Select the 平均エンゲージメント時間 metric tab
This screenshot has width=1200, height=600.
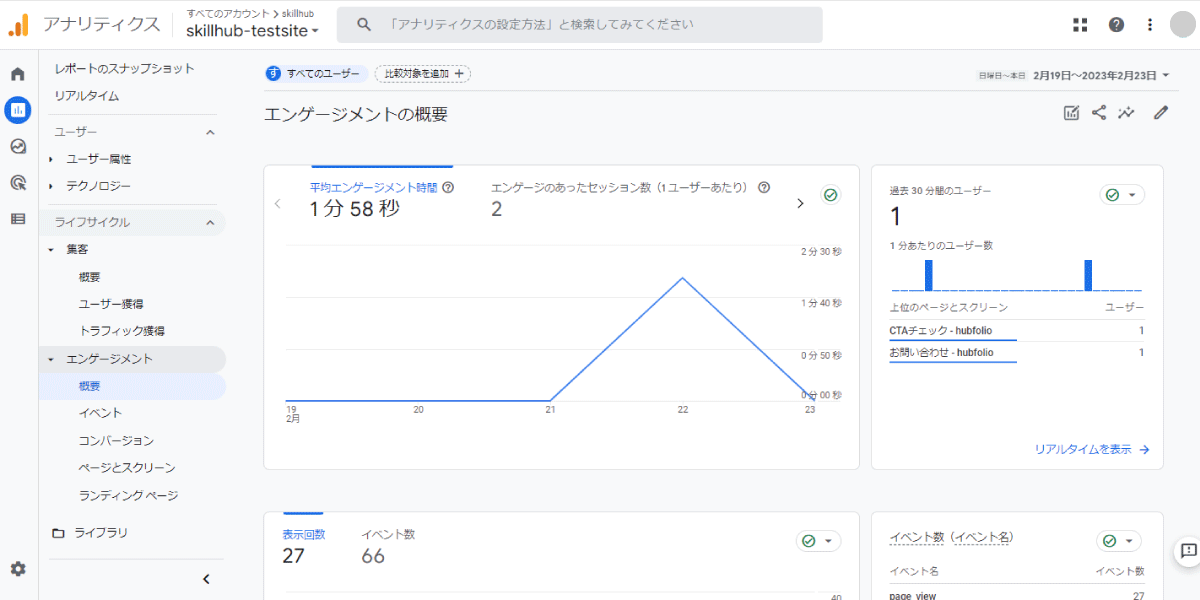pyautogui.click(x=382, y=199)
